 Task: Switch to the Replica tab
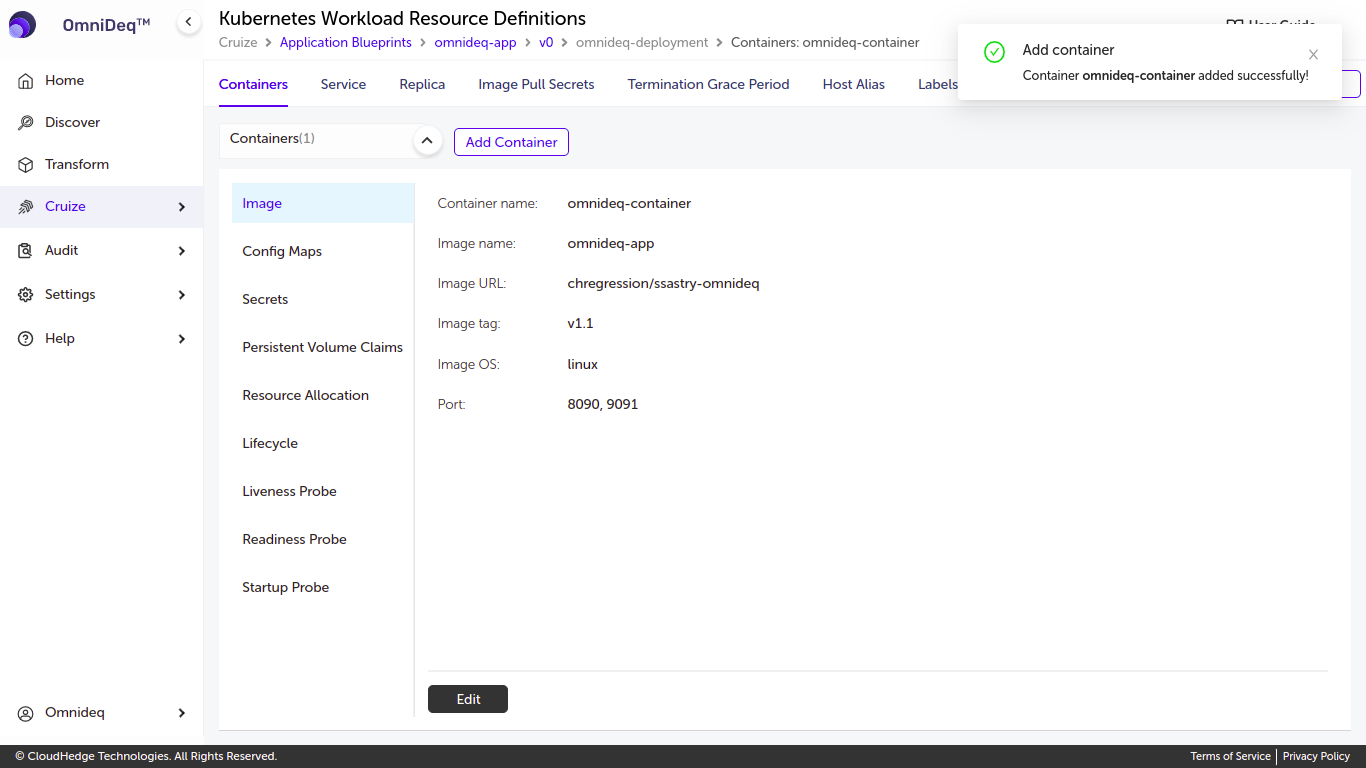[x=422, y=84]
